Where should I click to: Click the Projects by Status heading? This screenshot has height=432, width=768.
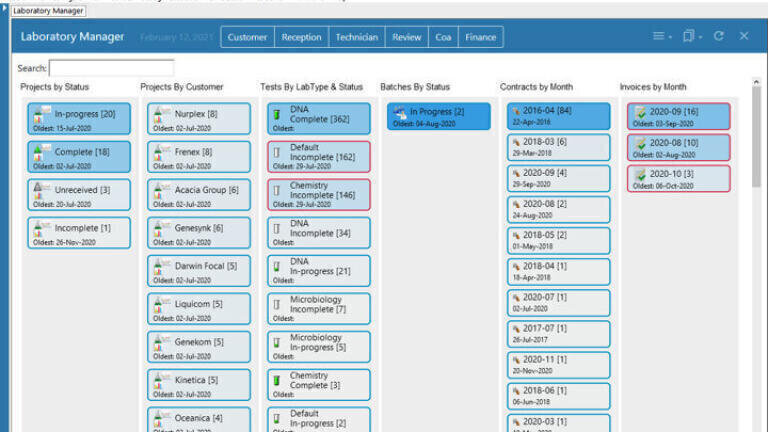click(55, 87)
